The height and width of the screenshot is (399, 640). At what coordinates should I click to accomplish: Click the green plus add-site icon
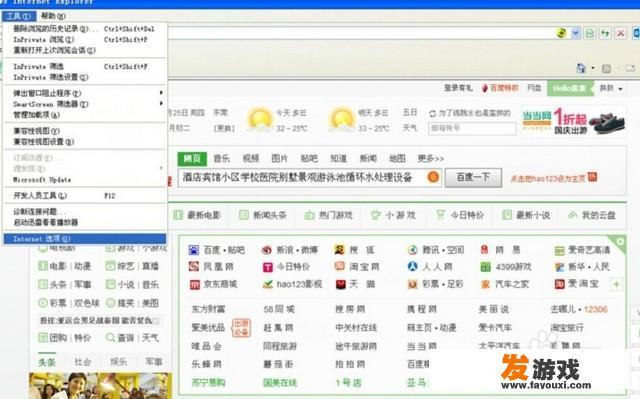tap(616, 284)
